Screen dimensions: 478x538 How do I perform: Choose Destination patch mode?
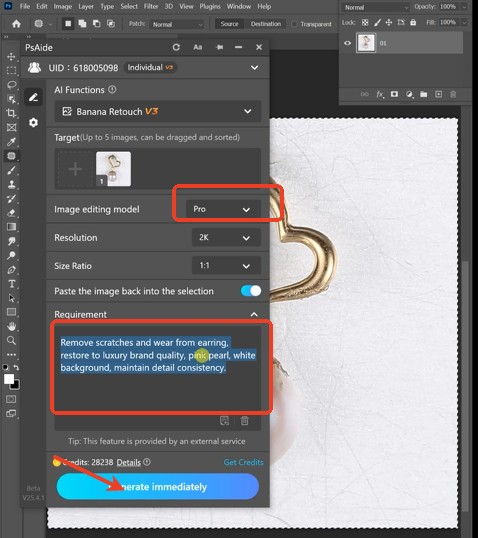266,24
